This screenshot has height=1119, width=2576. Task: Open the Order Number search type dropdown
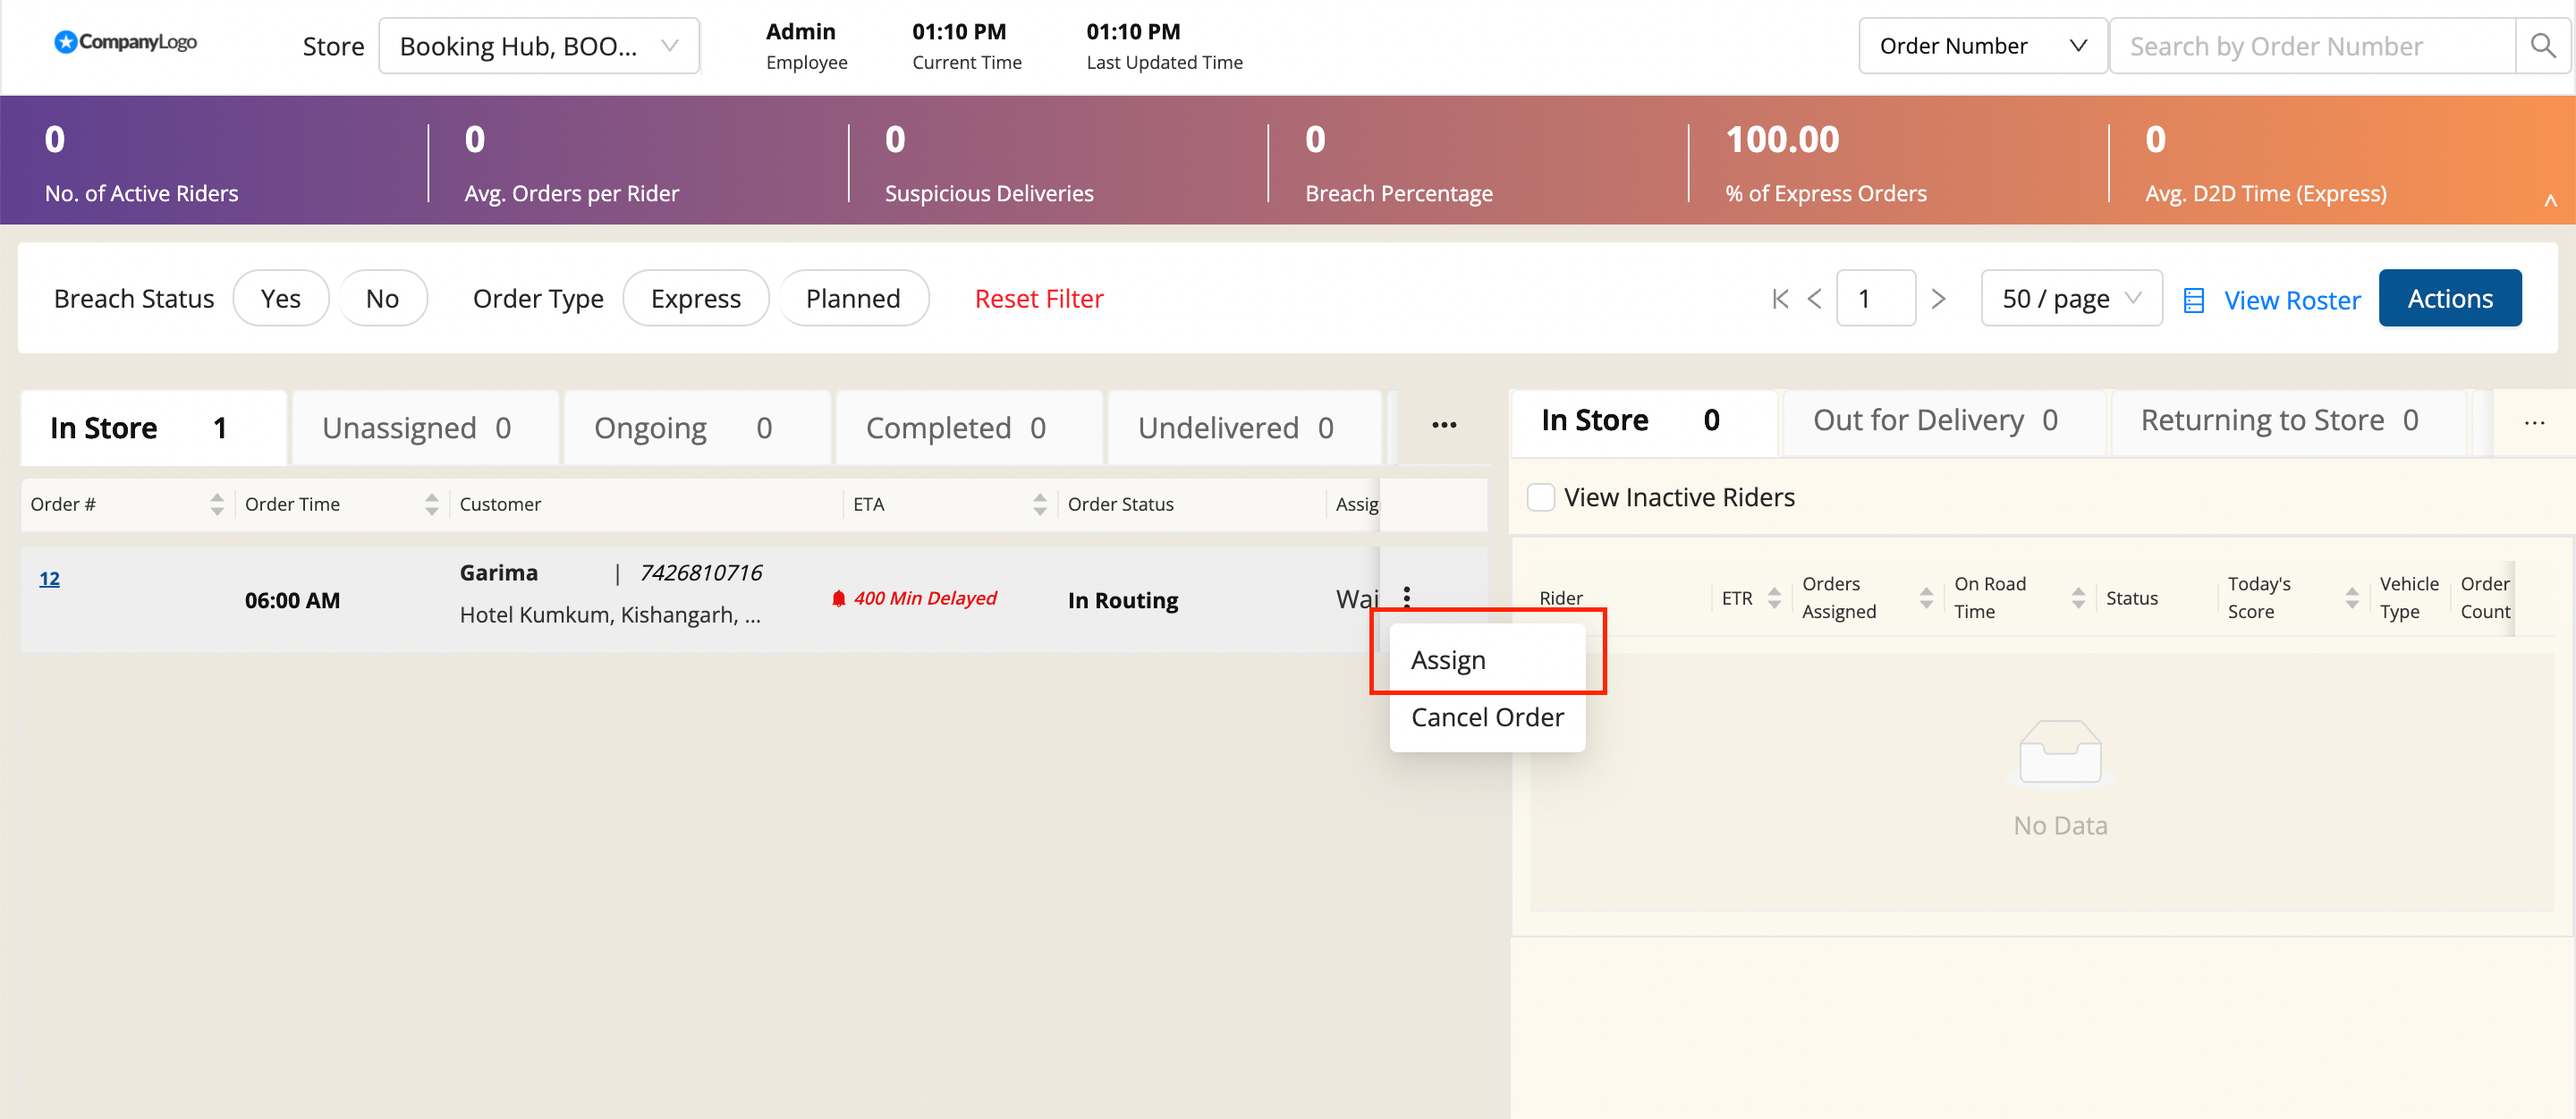coord(1981,46)
